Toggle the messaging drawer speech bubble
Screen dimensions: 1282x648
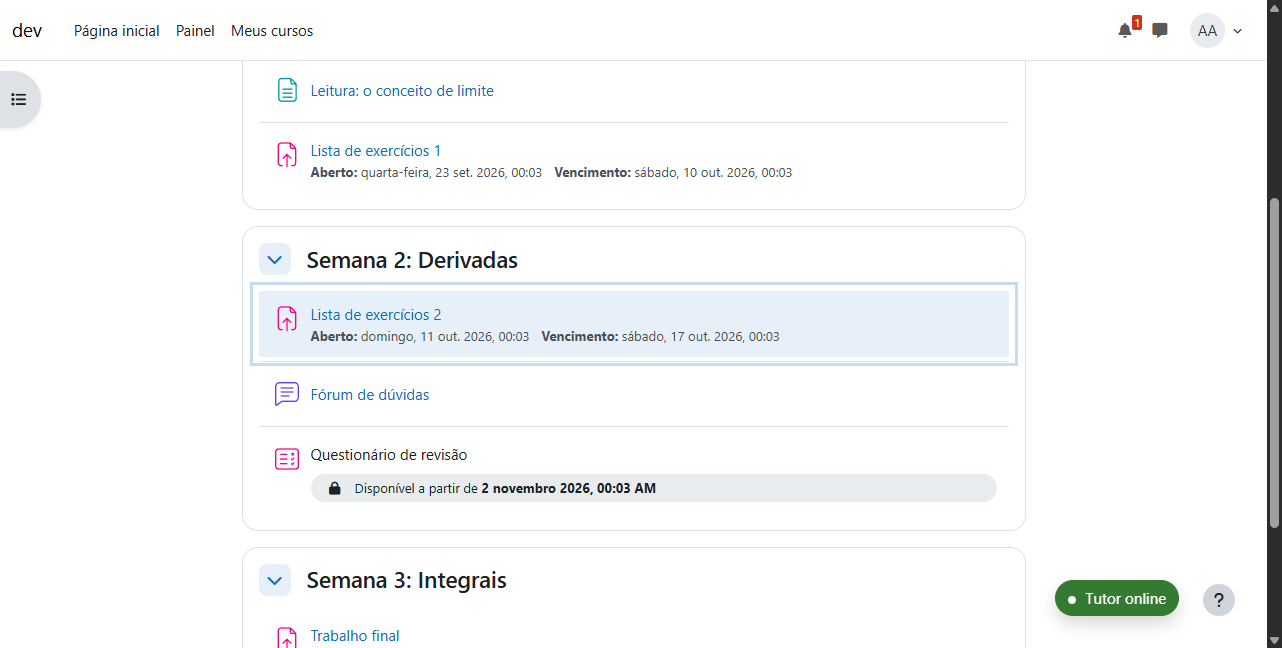(1160, 31)
